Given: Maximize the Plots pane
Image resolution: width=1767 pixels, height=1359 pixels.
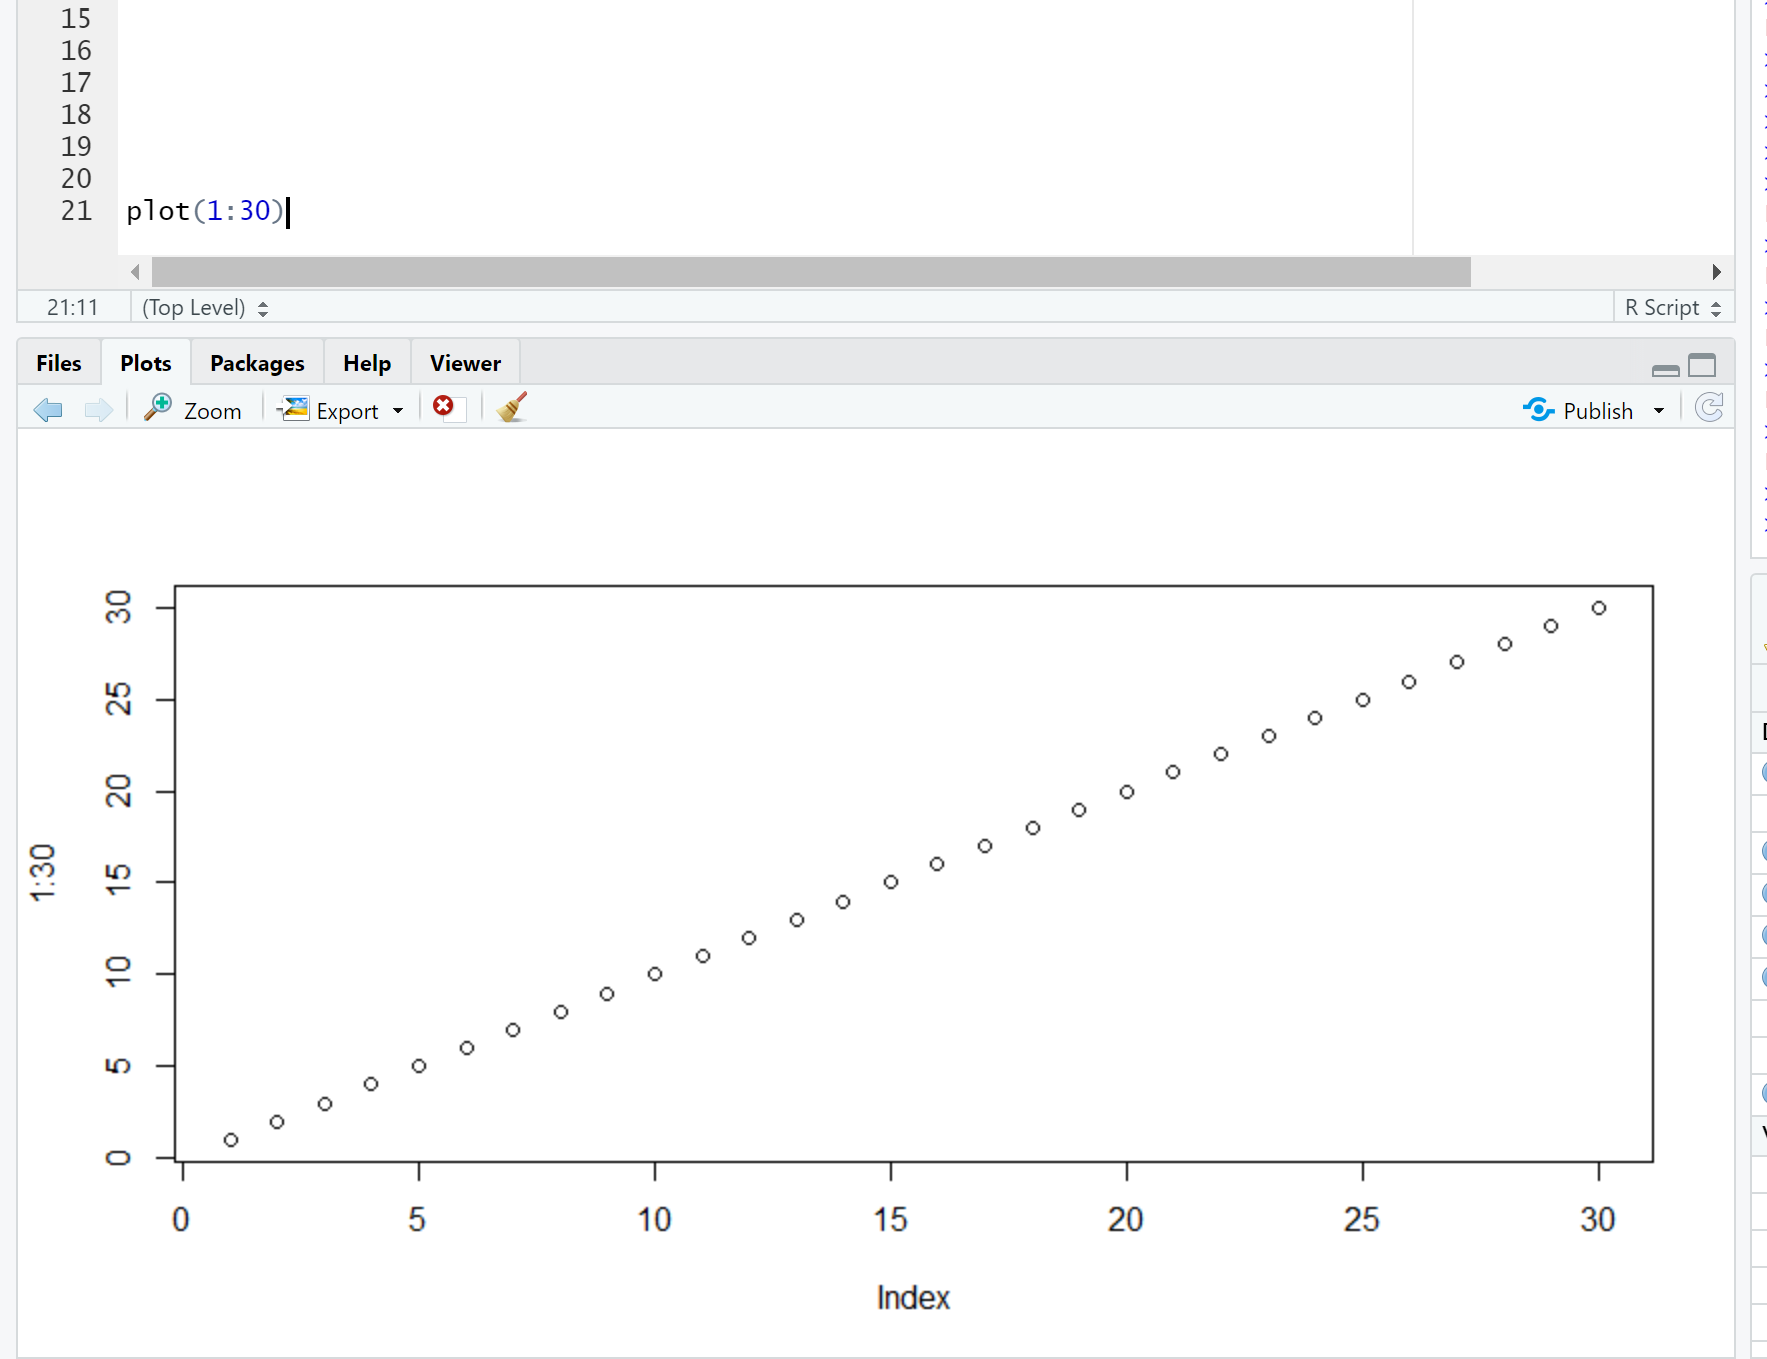Looking at the screenshot, I should click(1702, 365).
